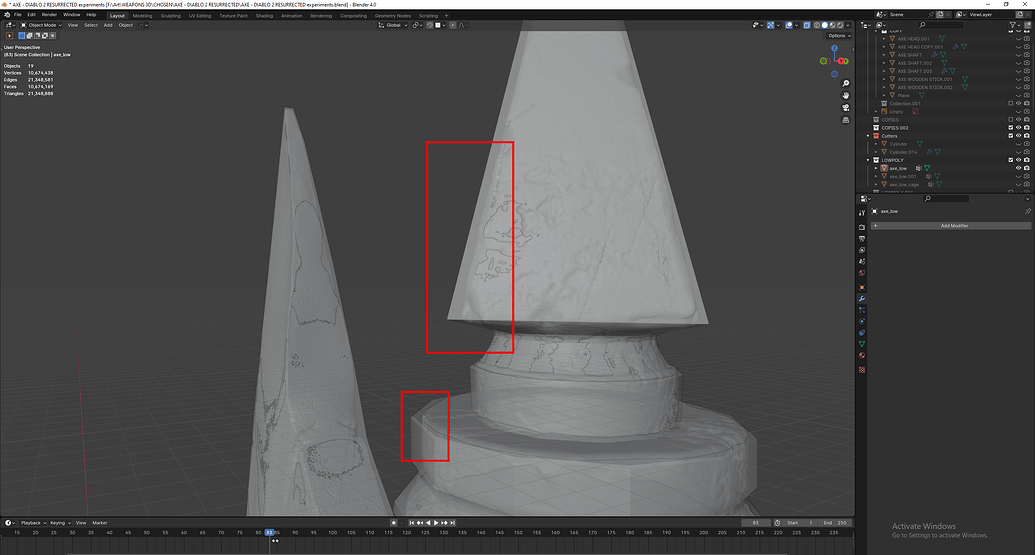
Task: Toggle viewport visibility of COPIES 002
Action: [1018, 127]
